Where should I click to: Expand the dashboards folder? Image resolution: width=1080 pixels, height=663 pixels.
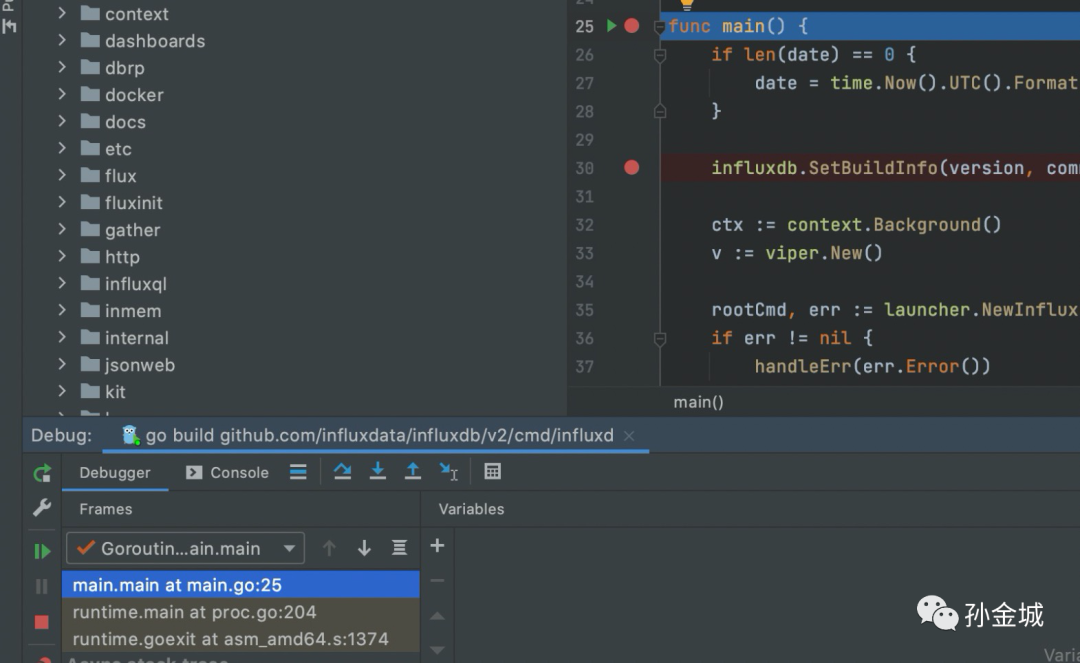coord(62,41)
